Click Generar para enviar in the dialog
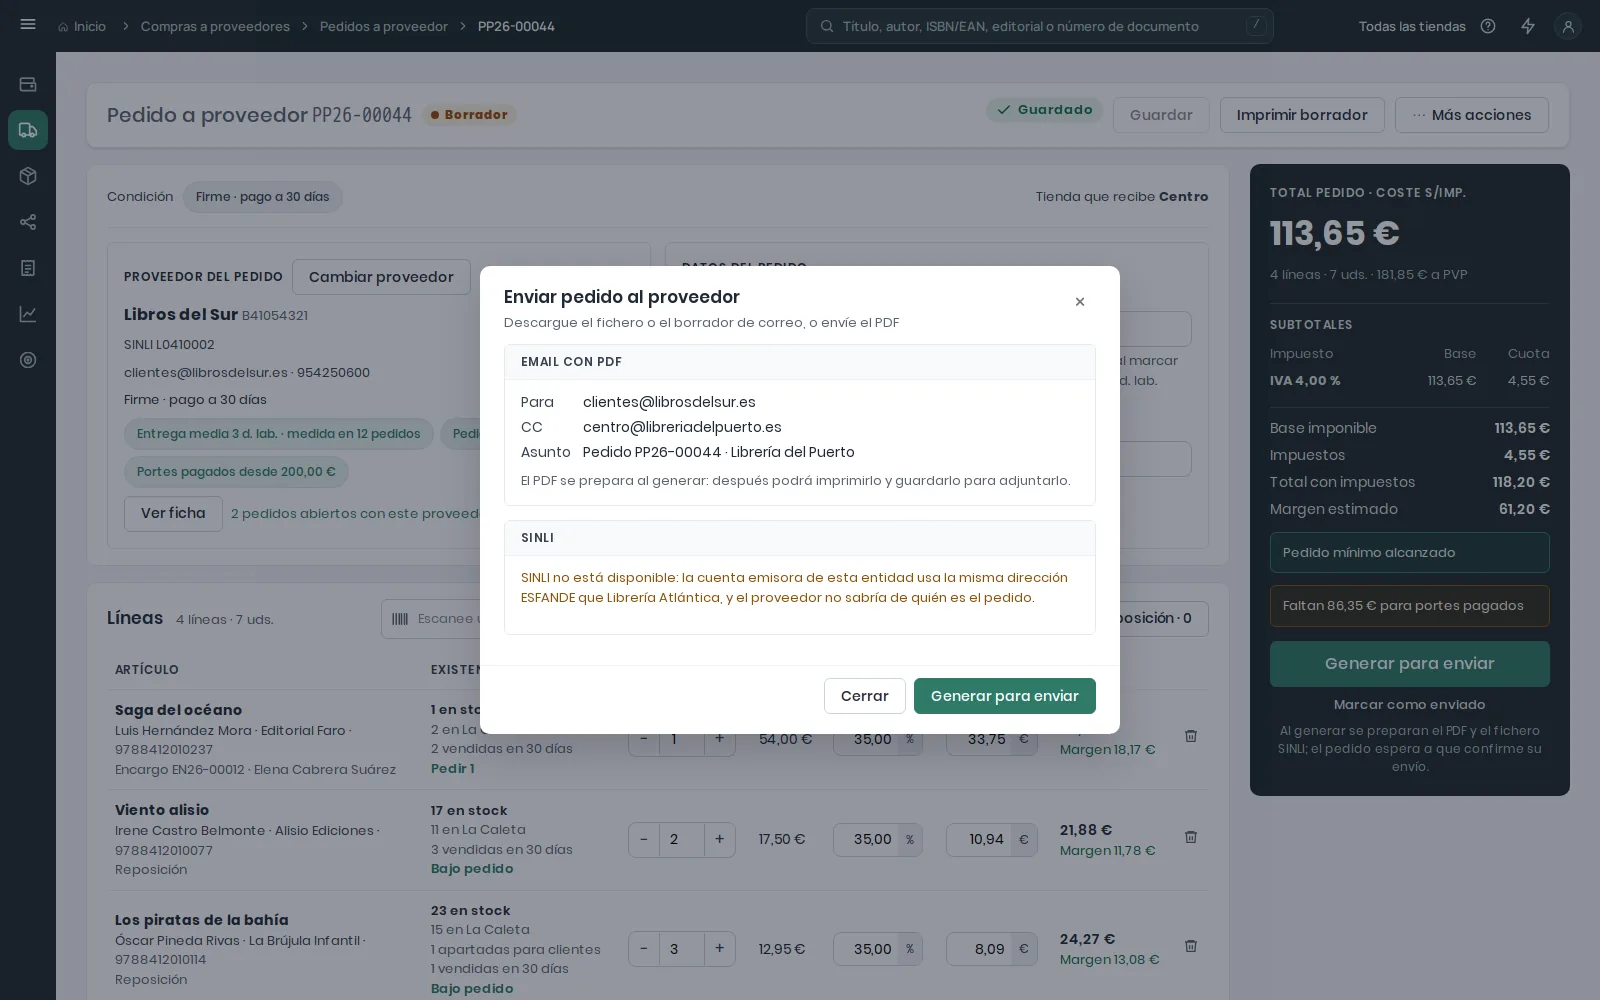Screen dimensions: 1600x1000 (x=1005, y=696)
